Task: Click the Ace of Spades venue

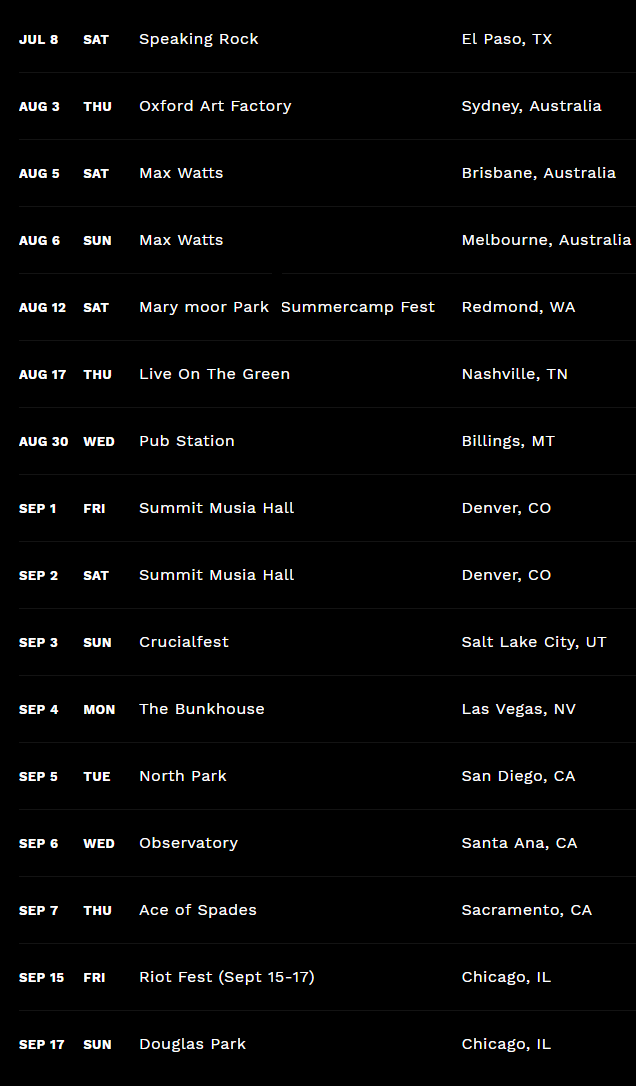Action: 198,910
